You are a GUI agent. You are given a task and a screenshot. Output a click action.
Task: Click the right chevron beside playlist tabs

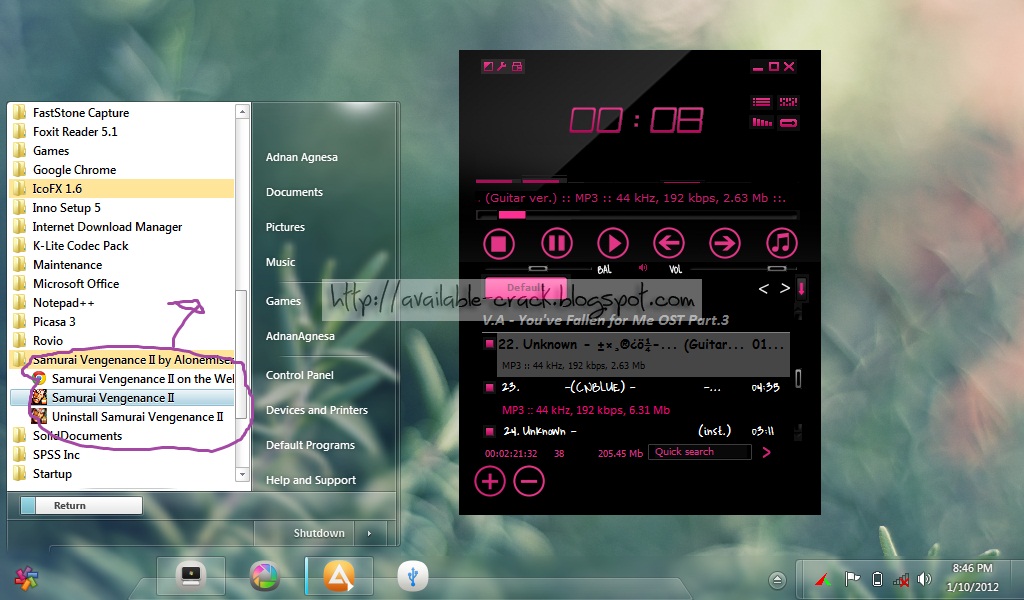point(785,289)
